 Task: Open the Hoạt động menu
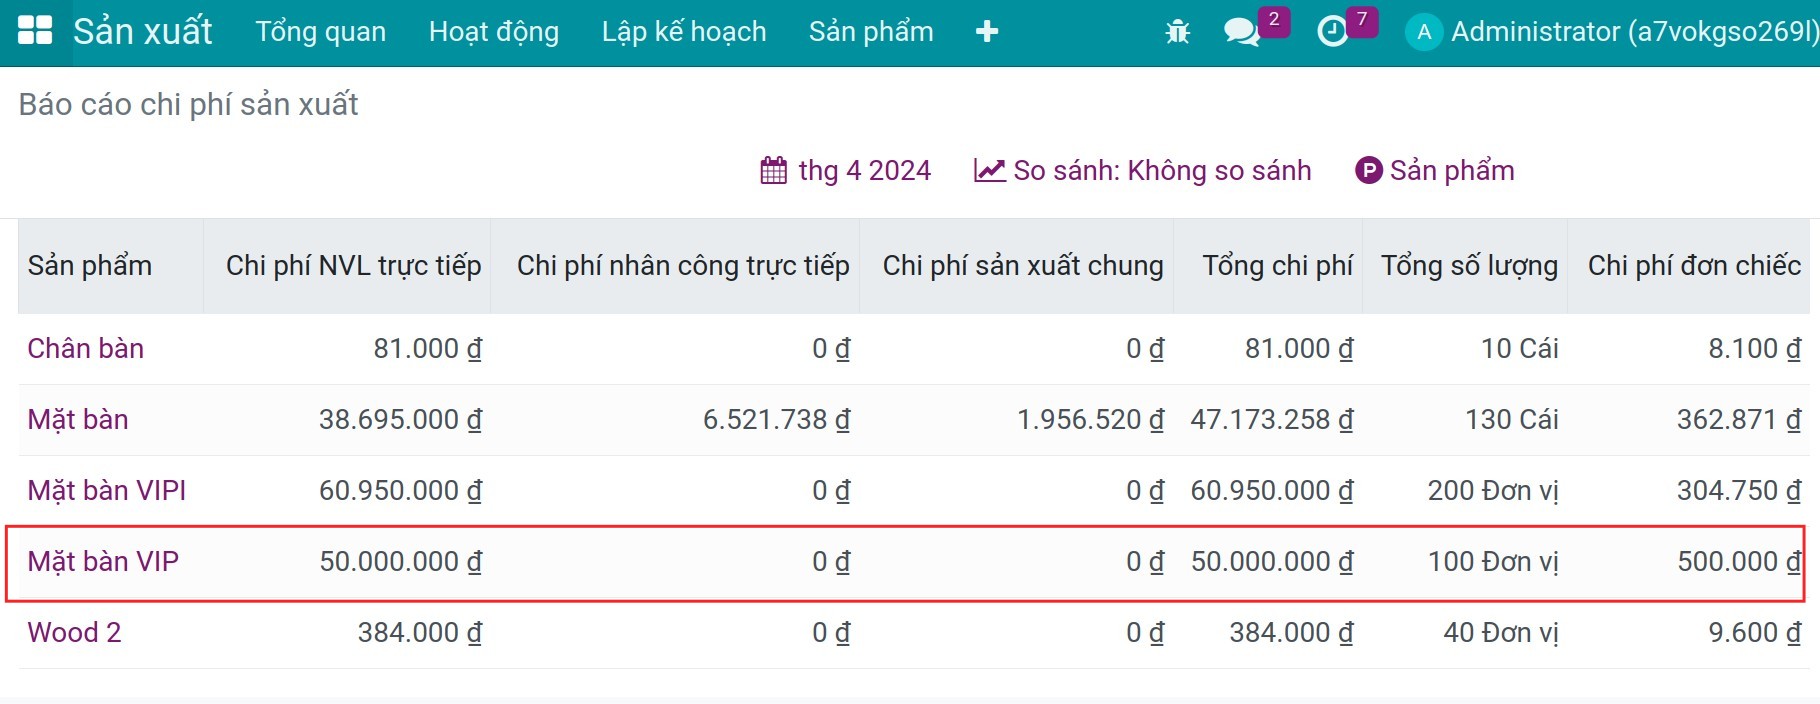click(494, 32)
